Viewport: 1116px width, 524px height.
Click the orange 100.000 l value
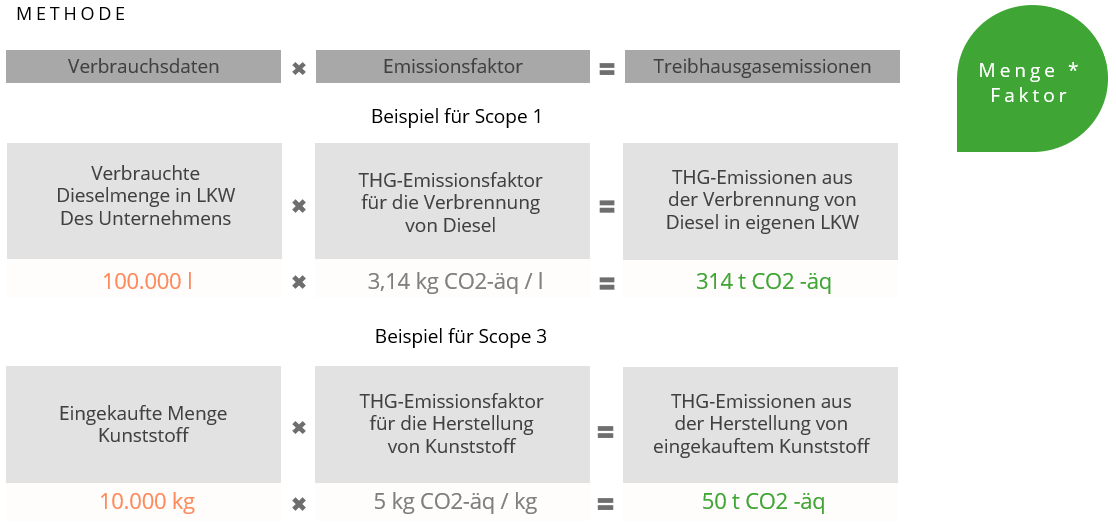click(x=147, y=281)
